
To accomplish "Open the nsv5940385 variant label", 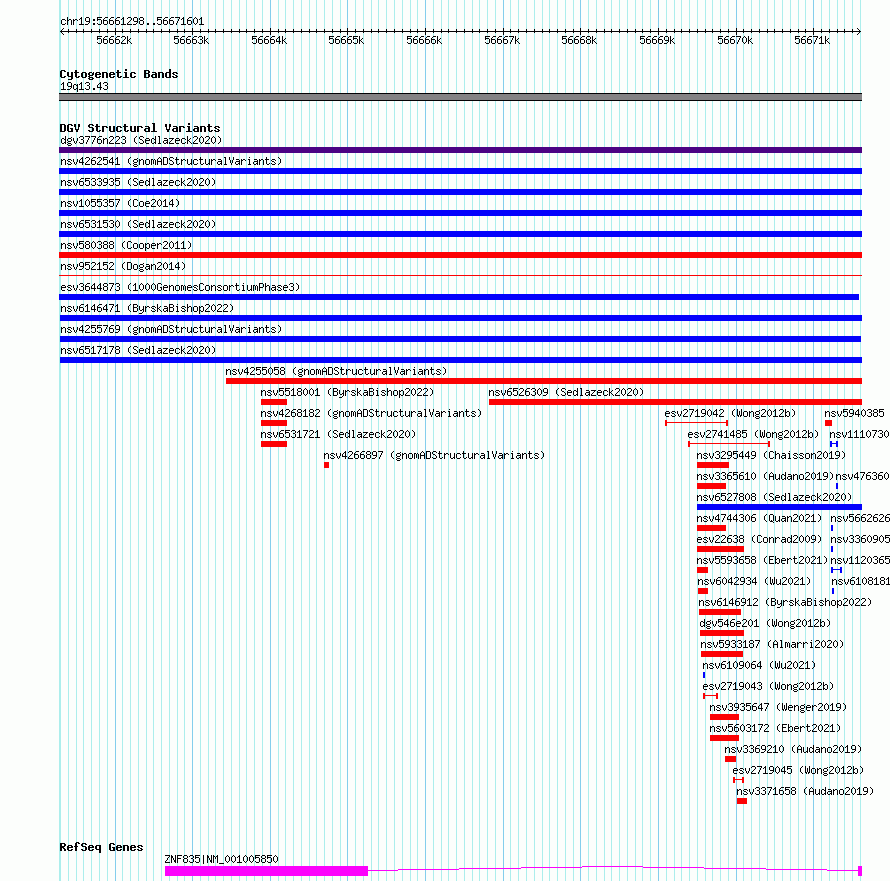I will pyautogui.click(x=854, y=413).
